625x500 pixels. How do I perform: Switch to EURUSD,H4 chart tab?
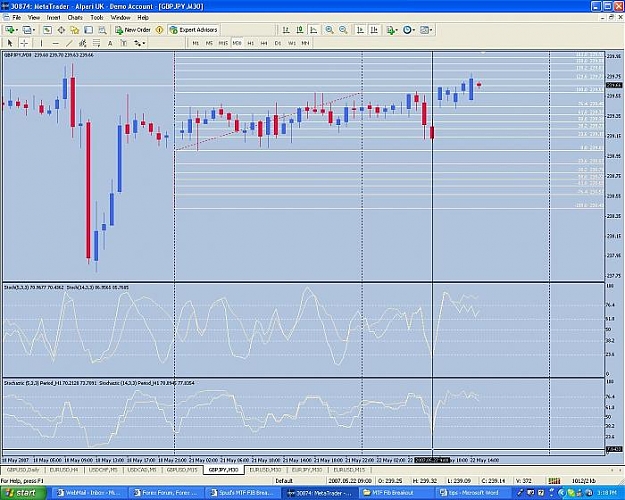click(x=64, y=470)
